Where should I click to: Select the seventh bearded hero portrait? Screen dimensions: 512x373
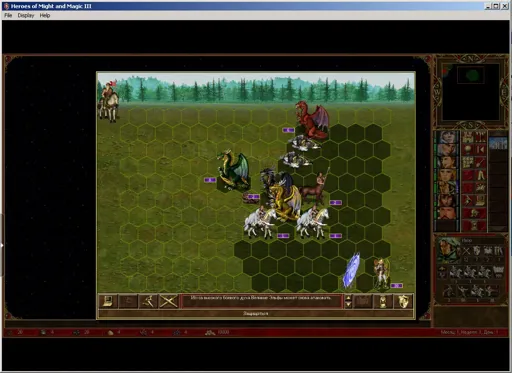tap(447, 213)
